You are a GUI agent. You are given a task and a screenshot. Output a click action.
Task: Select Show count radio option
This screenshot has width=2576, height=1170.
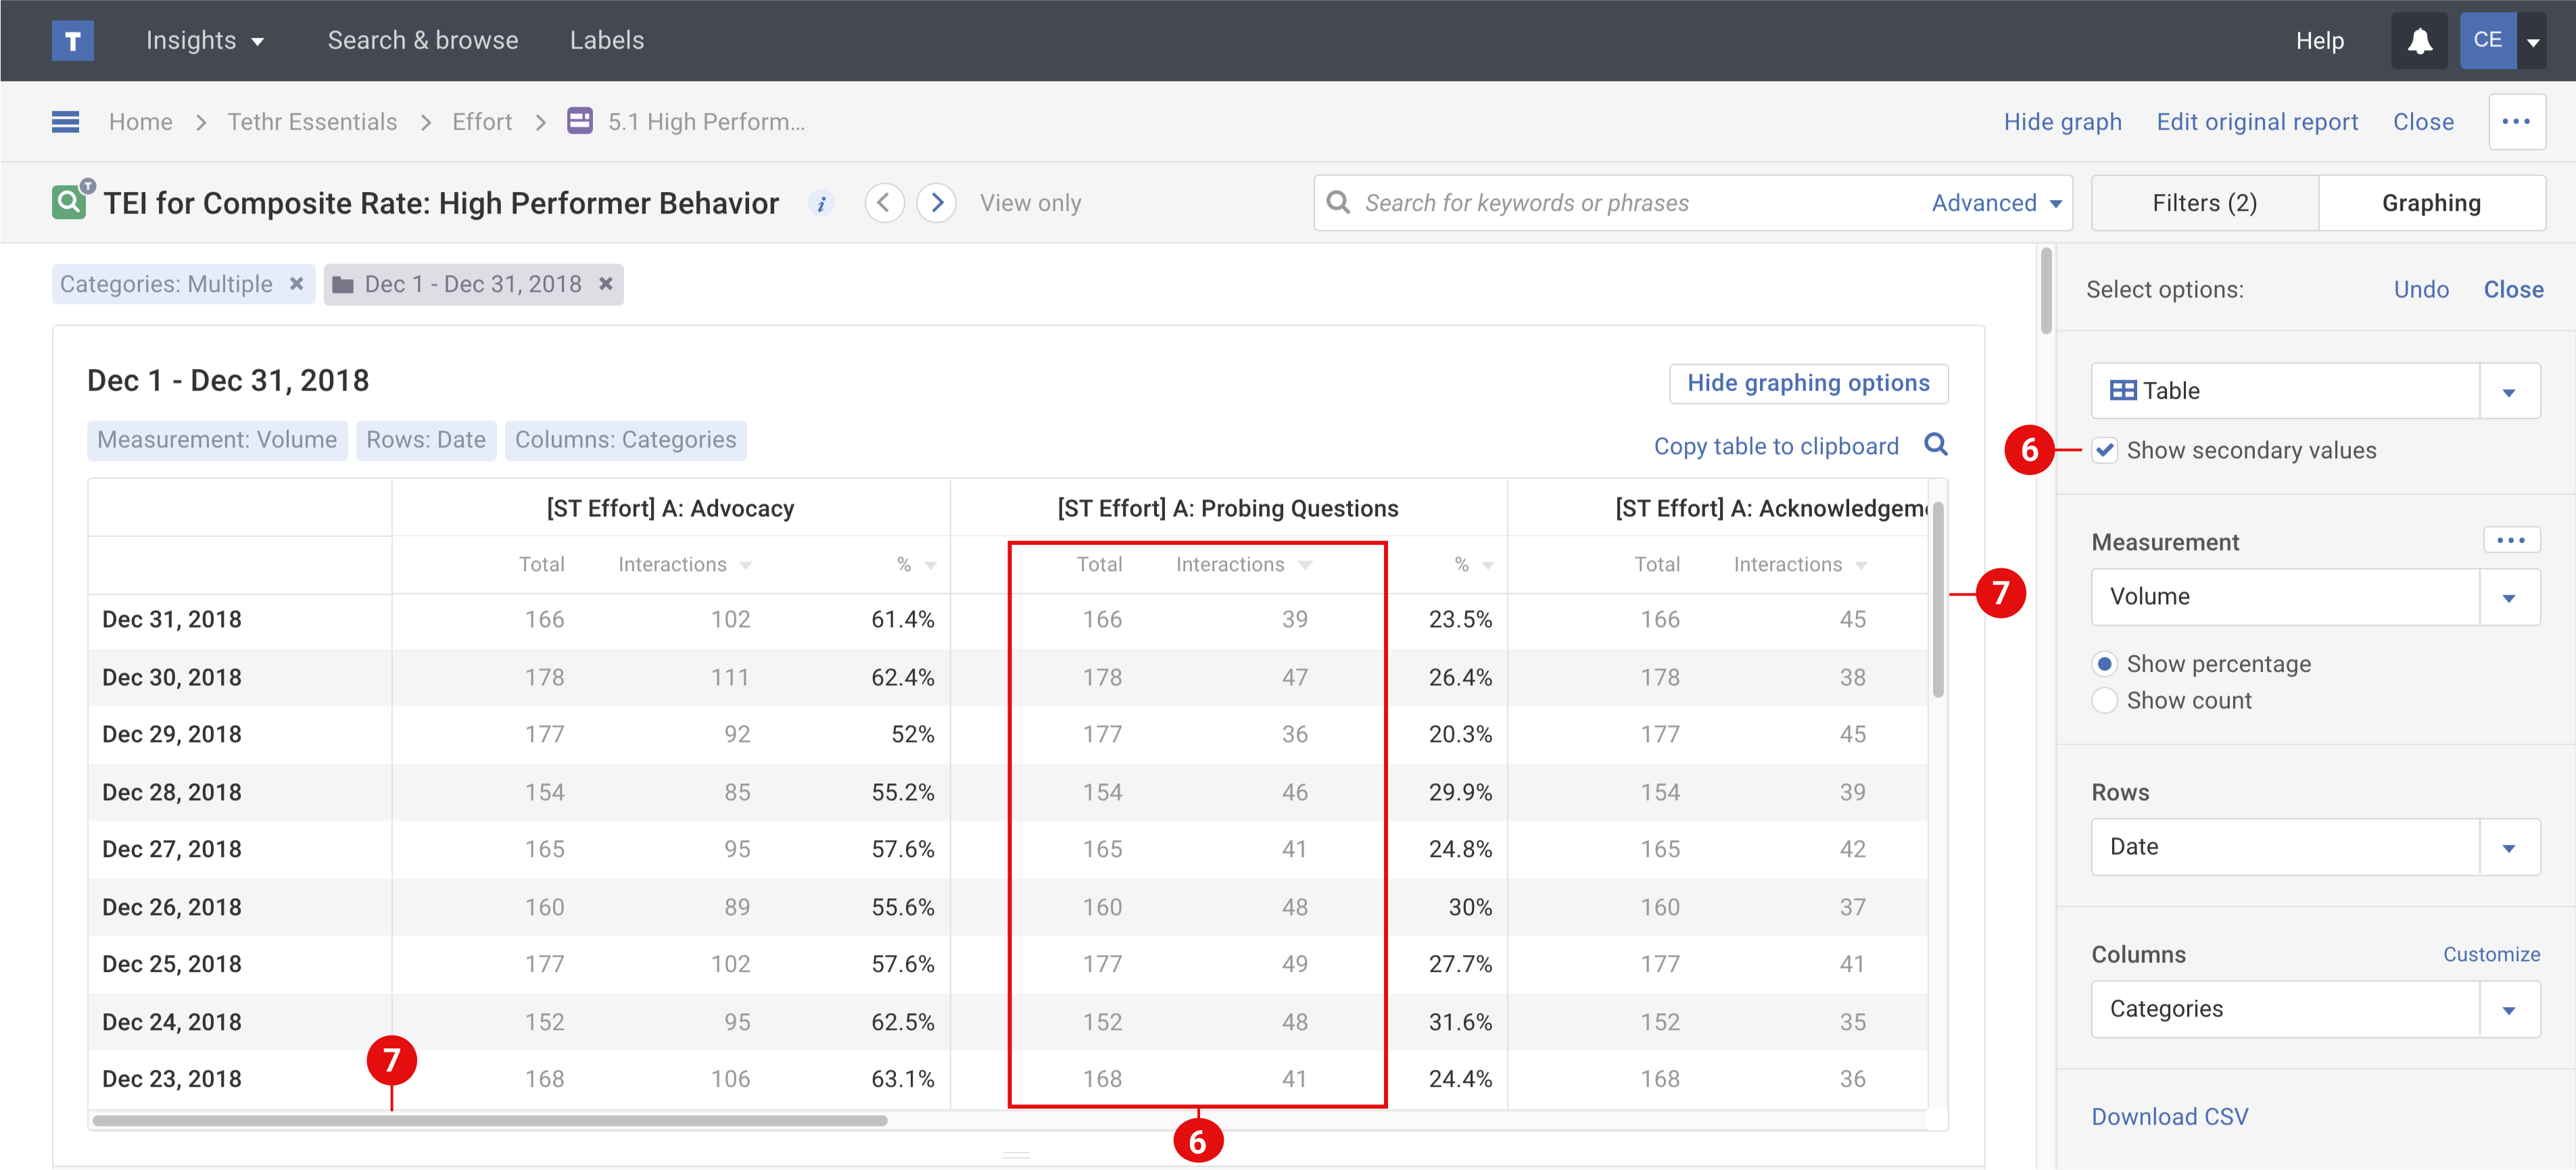click(x=2104, y=700)
